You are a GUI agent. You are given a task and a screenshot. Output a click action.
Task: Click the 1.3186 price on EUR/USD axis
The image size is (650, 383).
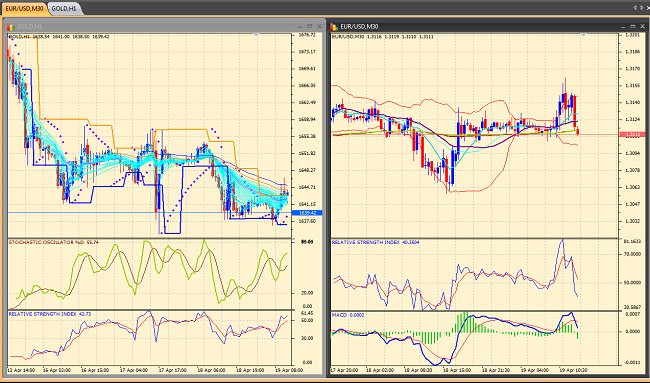[632, 52]
